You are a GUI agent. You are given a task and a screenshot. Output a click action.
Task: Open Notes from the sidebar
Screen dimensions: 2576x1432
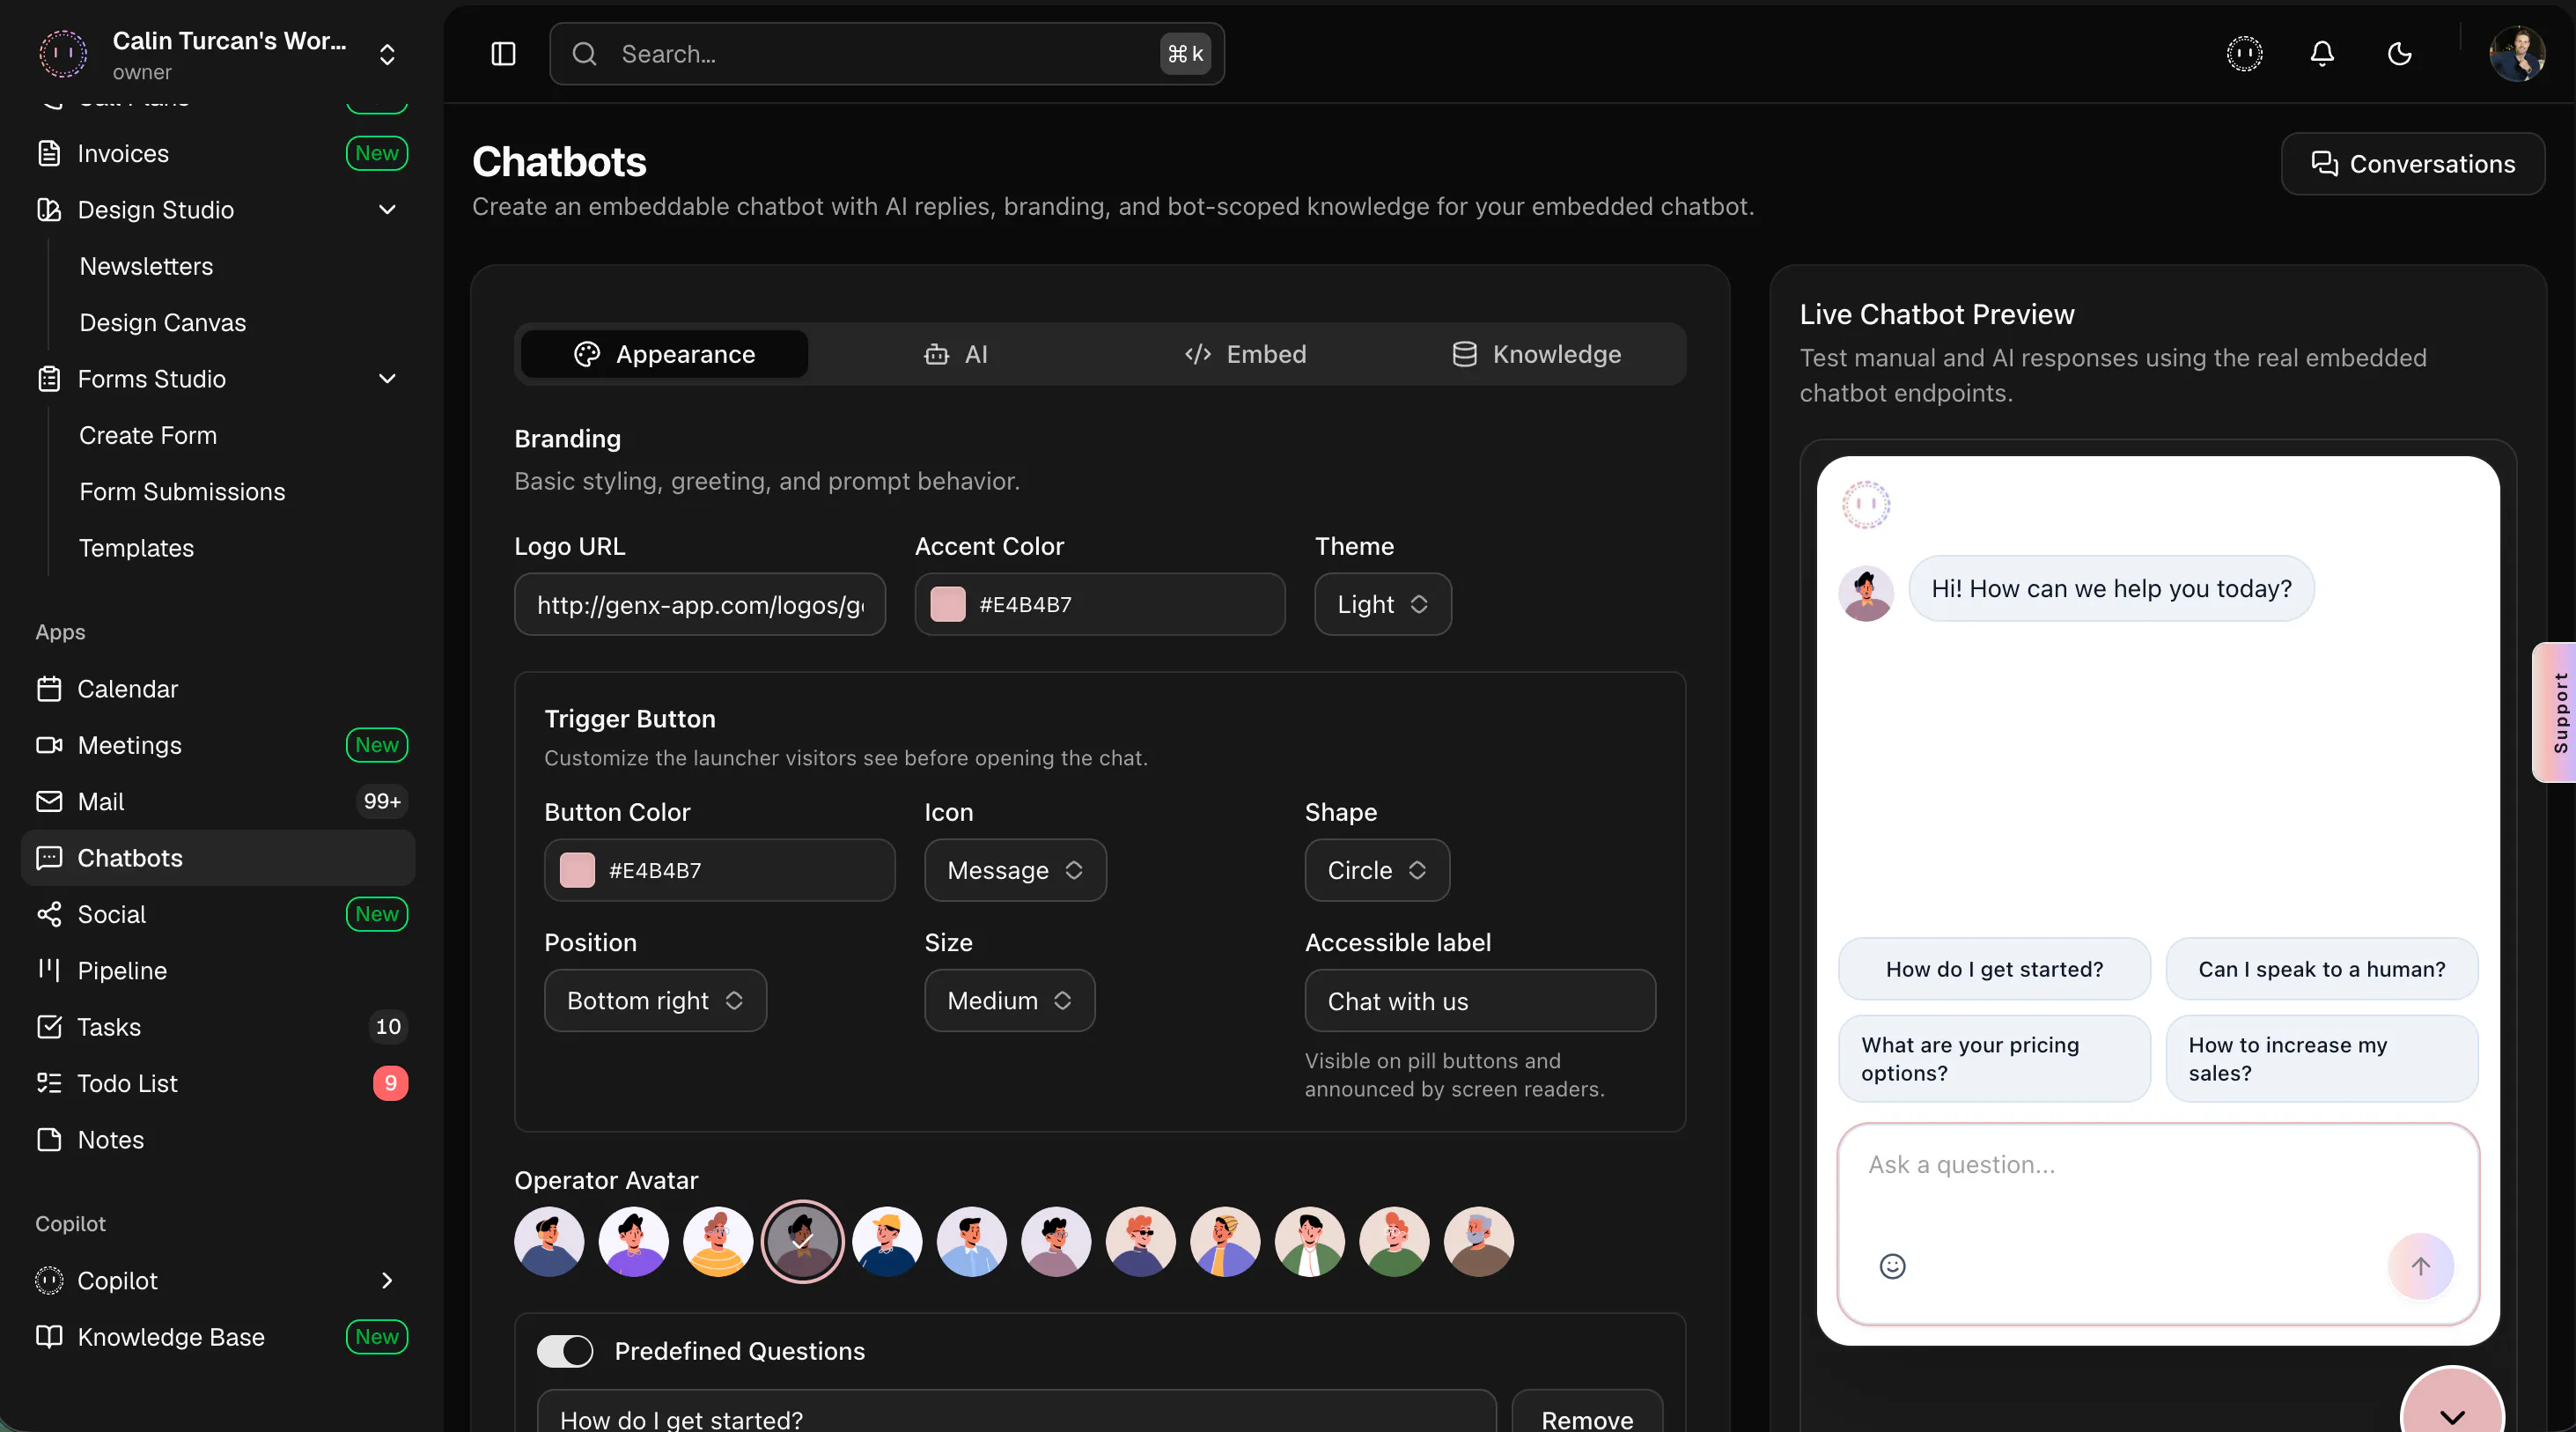[x=218, y=1140]
